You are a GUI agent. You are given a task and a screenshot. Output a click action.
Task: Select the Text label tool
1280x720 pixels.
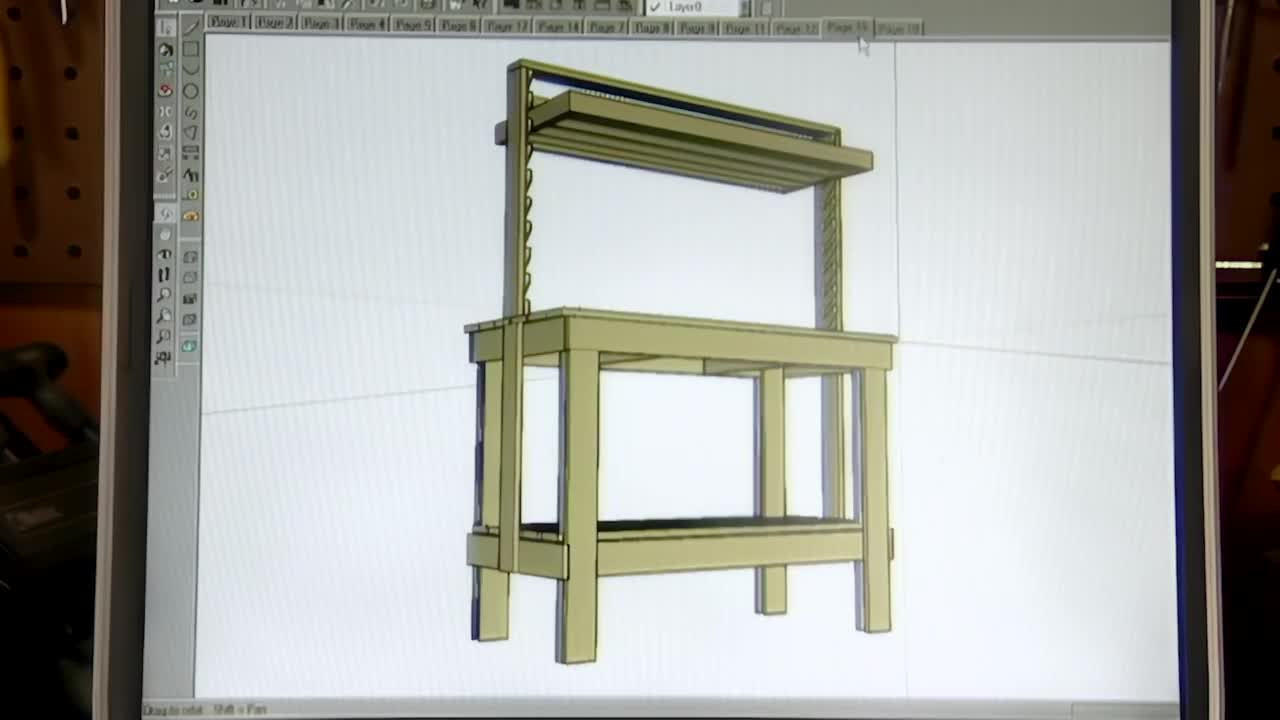pyautogui.click(x=190, y=174)
